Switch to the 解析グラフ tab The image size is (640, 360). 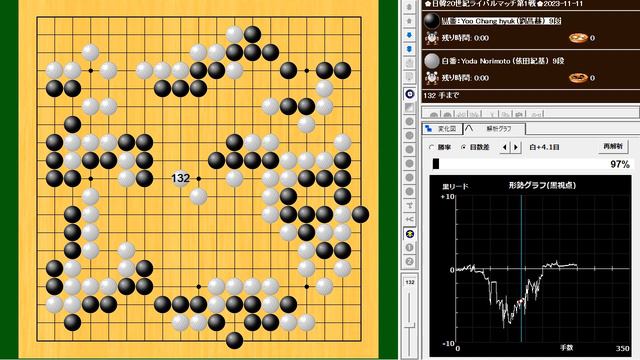tap(494, 129)
